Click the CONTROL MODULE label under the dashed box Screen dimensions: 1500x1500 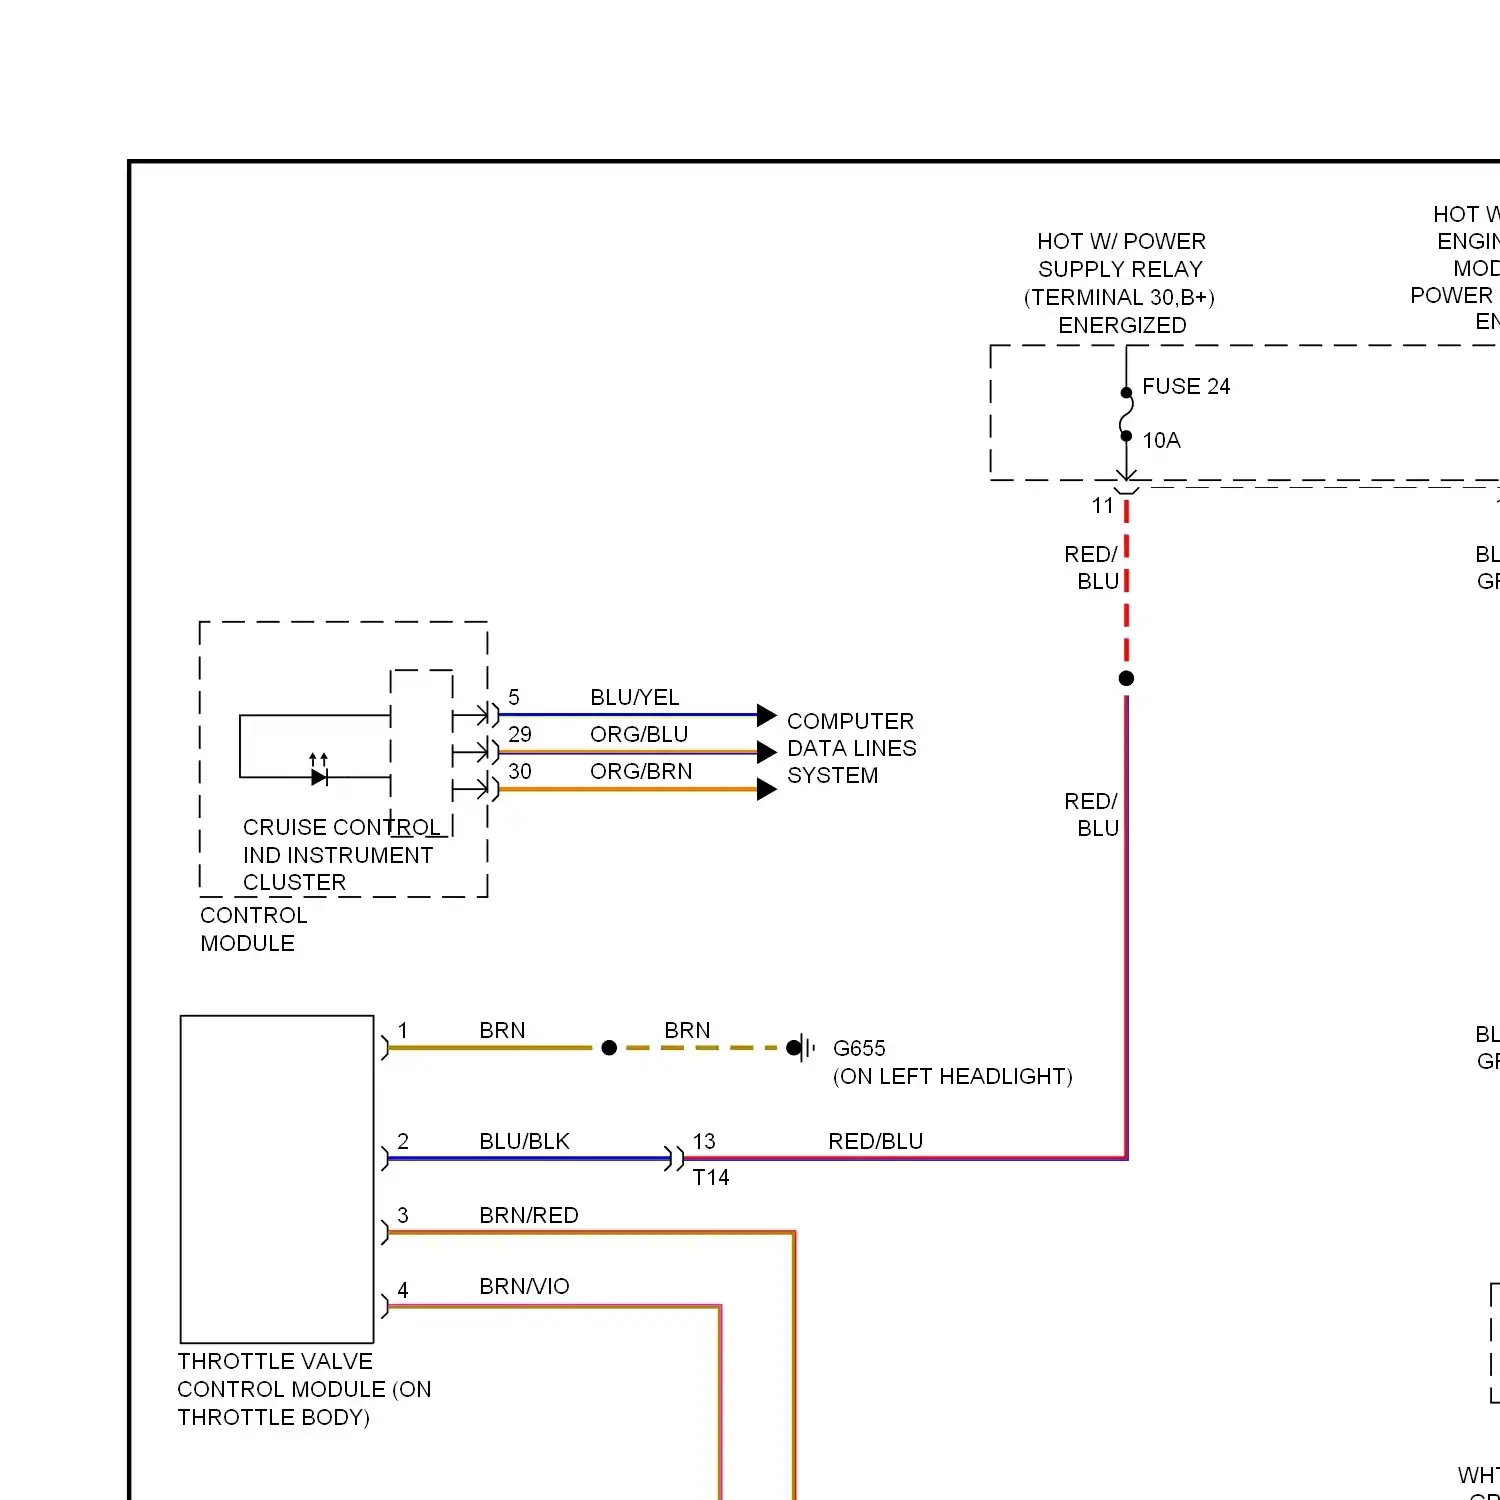click(x=253, y=929)
